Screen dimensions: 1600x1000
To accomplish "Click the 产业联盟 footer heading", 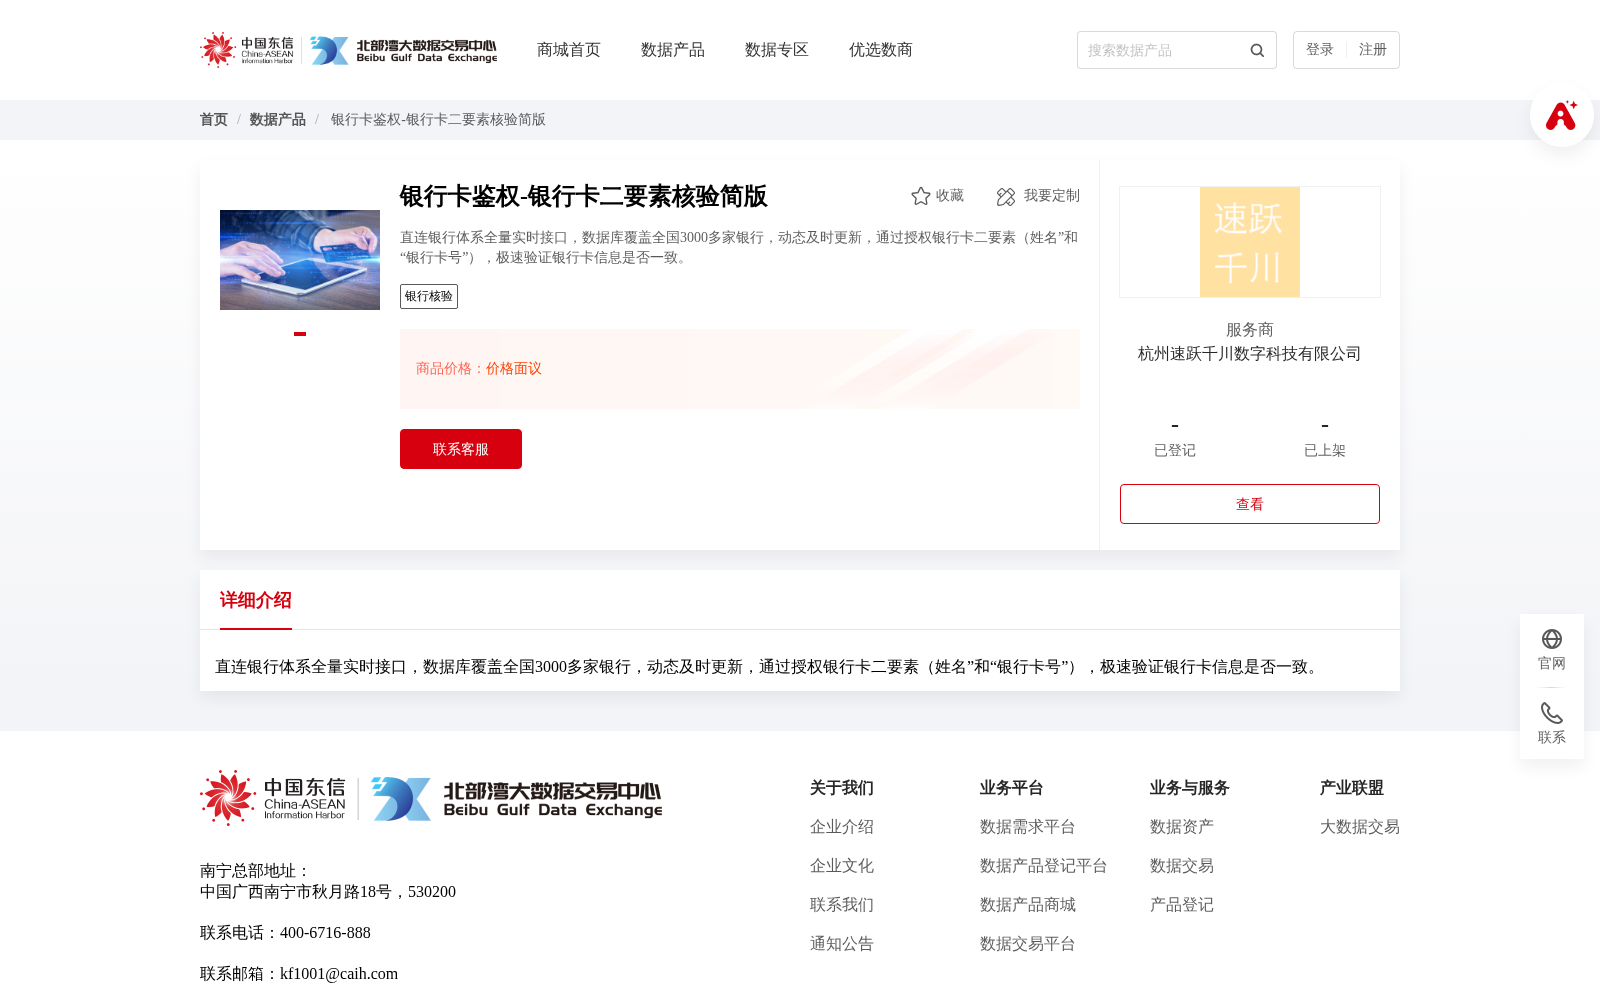I will (x=1352, y=788).
